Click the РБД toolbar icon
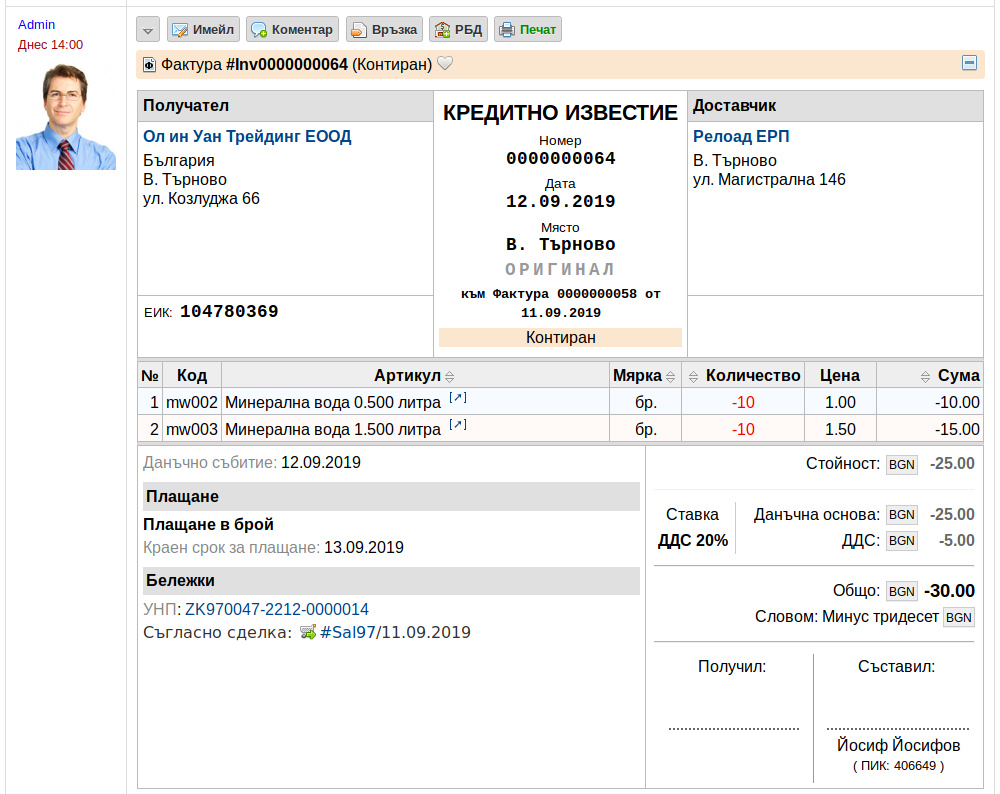Image resolution: width=1000 pixels, height=794 pixels. coord(442,30)
